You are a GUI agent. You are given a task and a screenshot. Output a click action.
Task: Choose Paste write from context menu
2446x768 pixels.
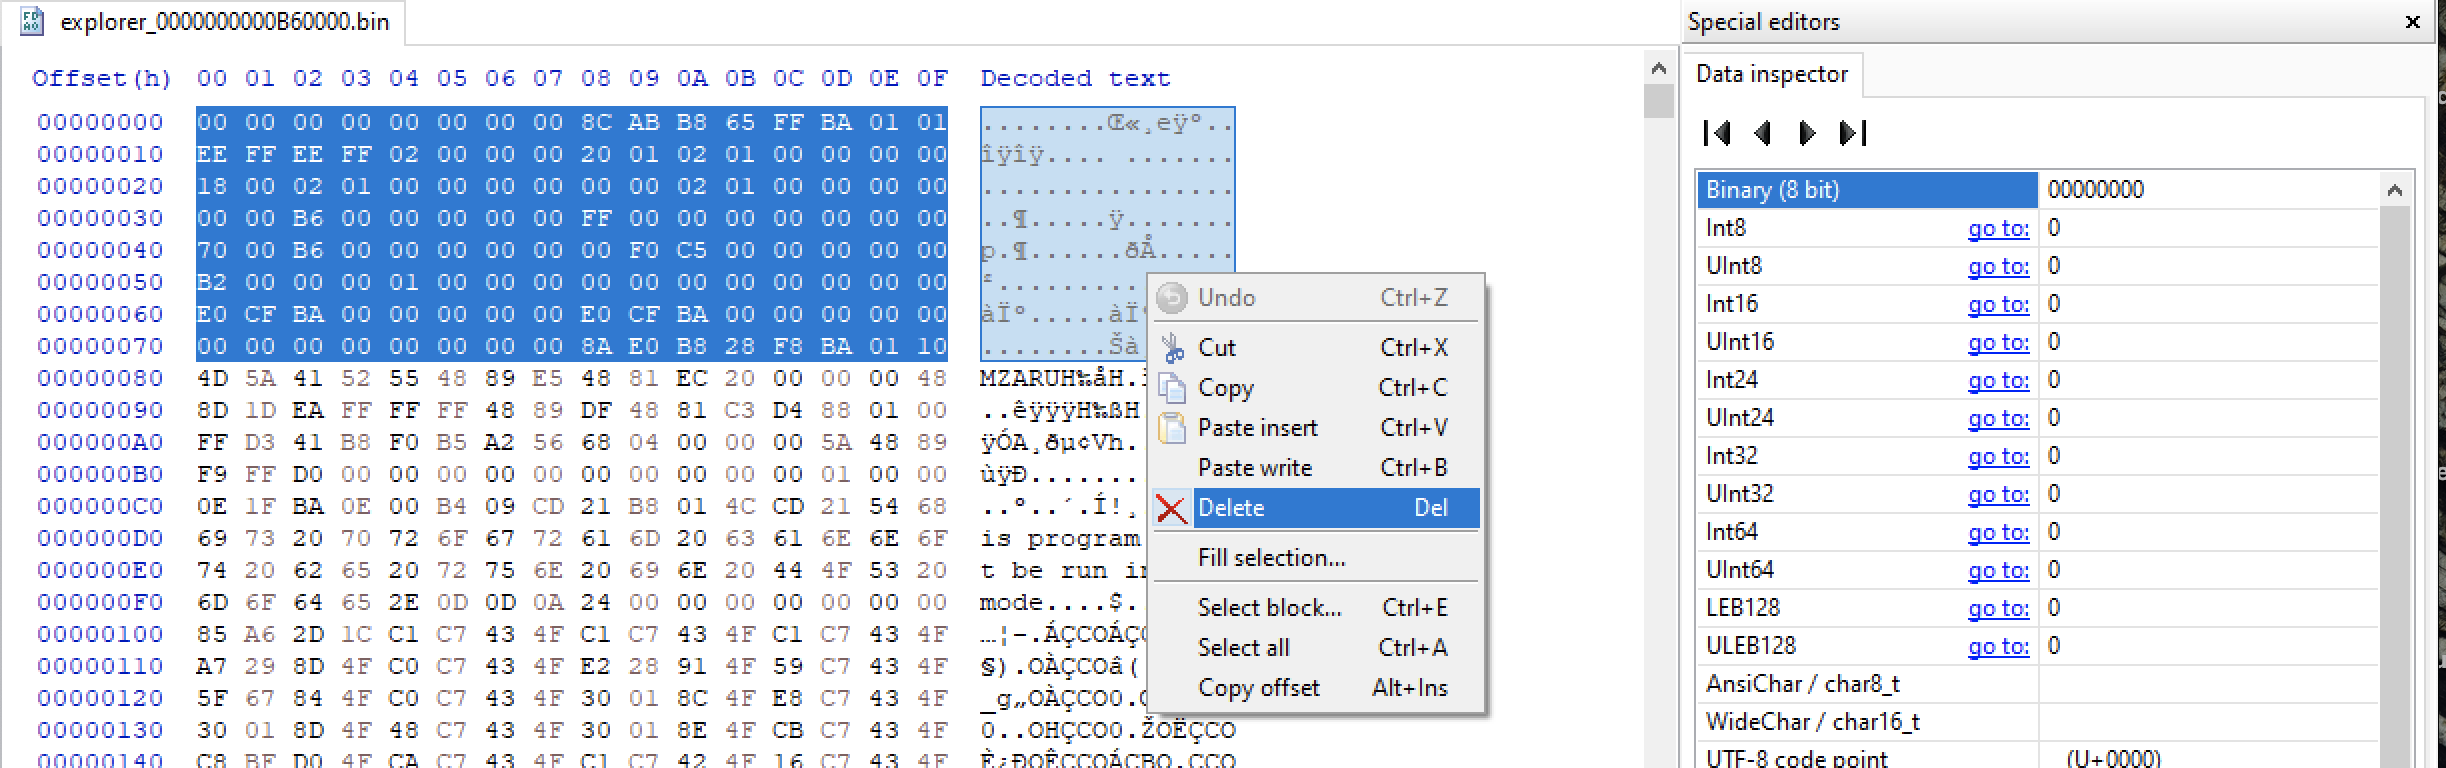tap(1316, 468)
